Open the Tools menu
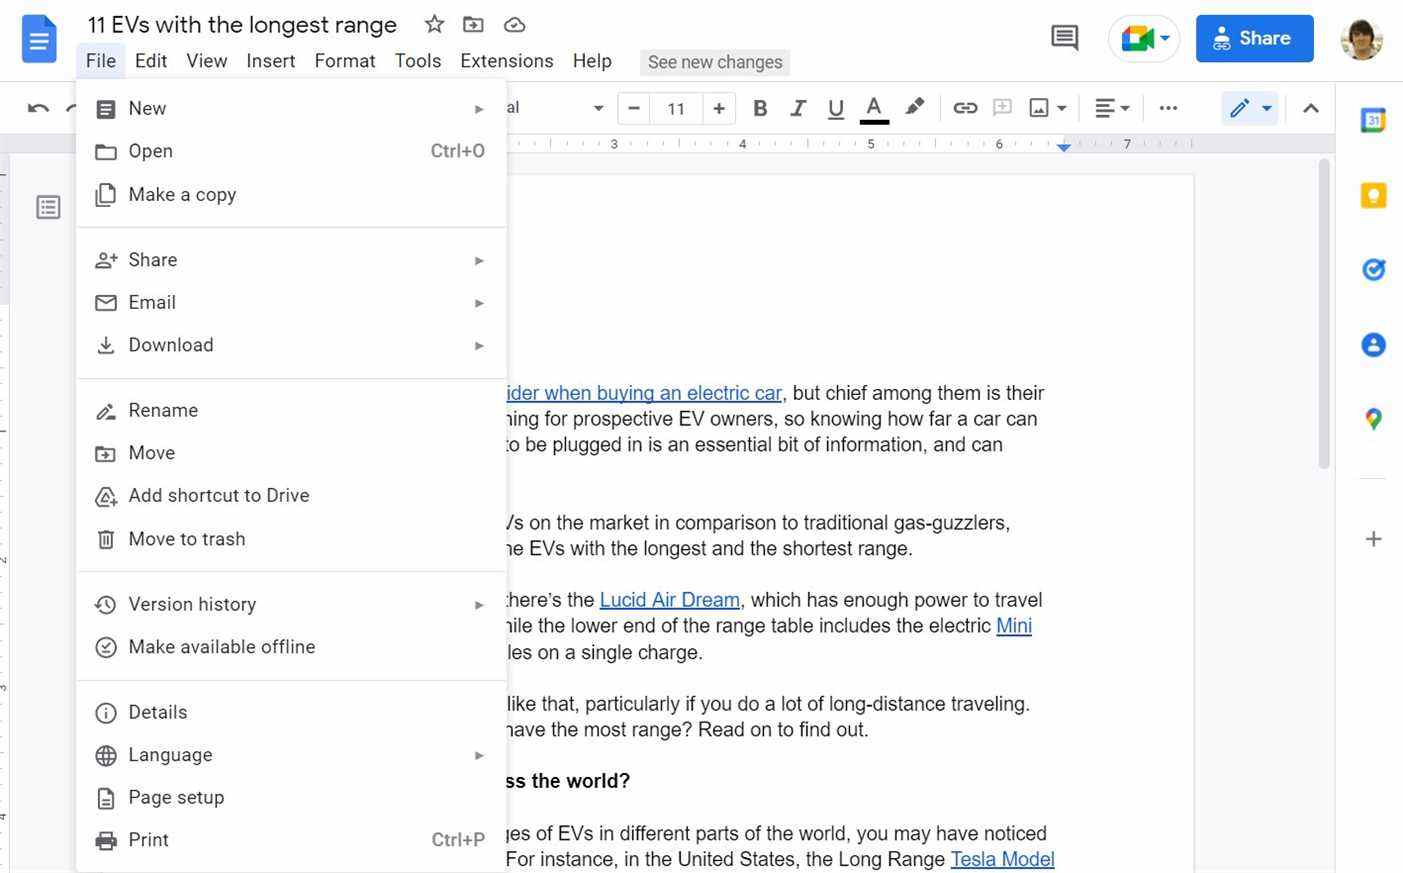This screenshot has height=873, width=1403. 418,61
